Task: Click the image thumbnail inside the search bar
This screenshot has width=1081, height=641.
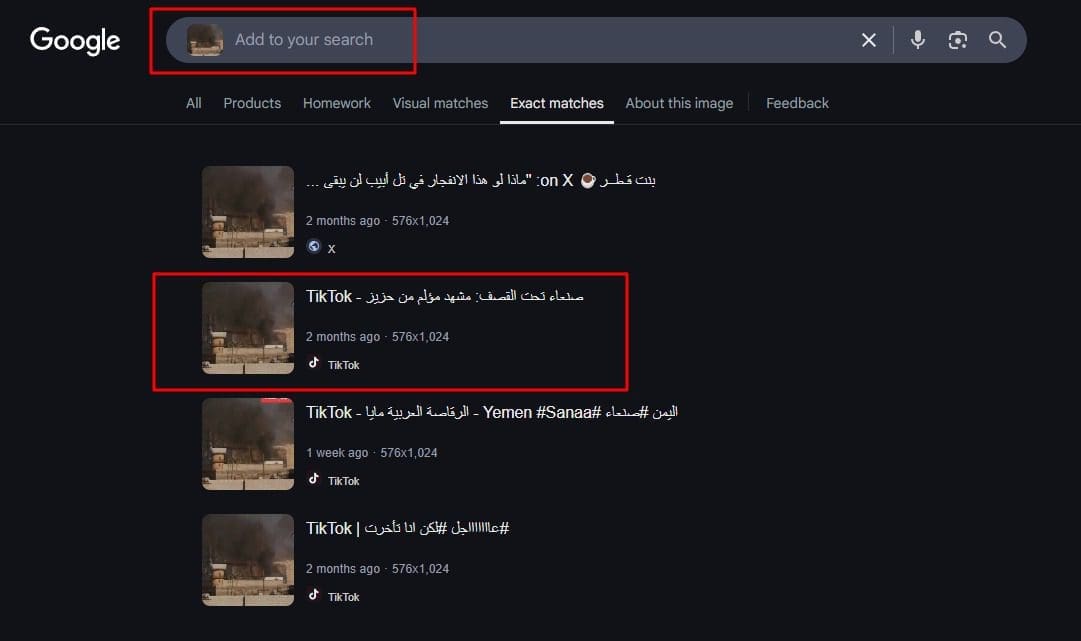Action: [205, 40]
